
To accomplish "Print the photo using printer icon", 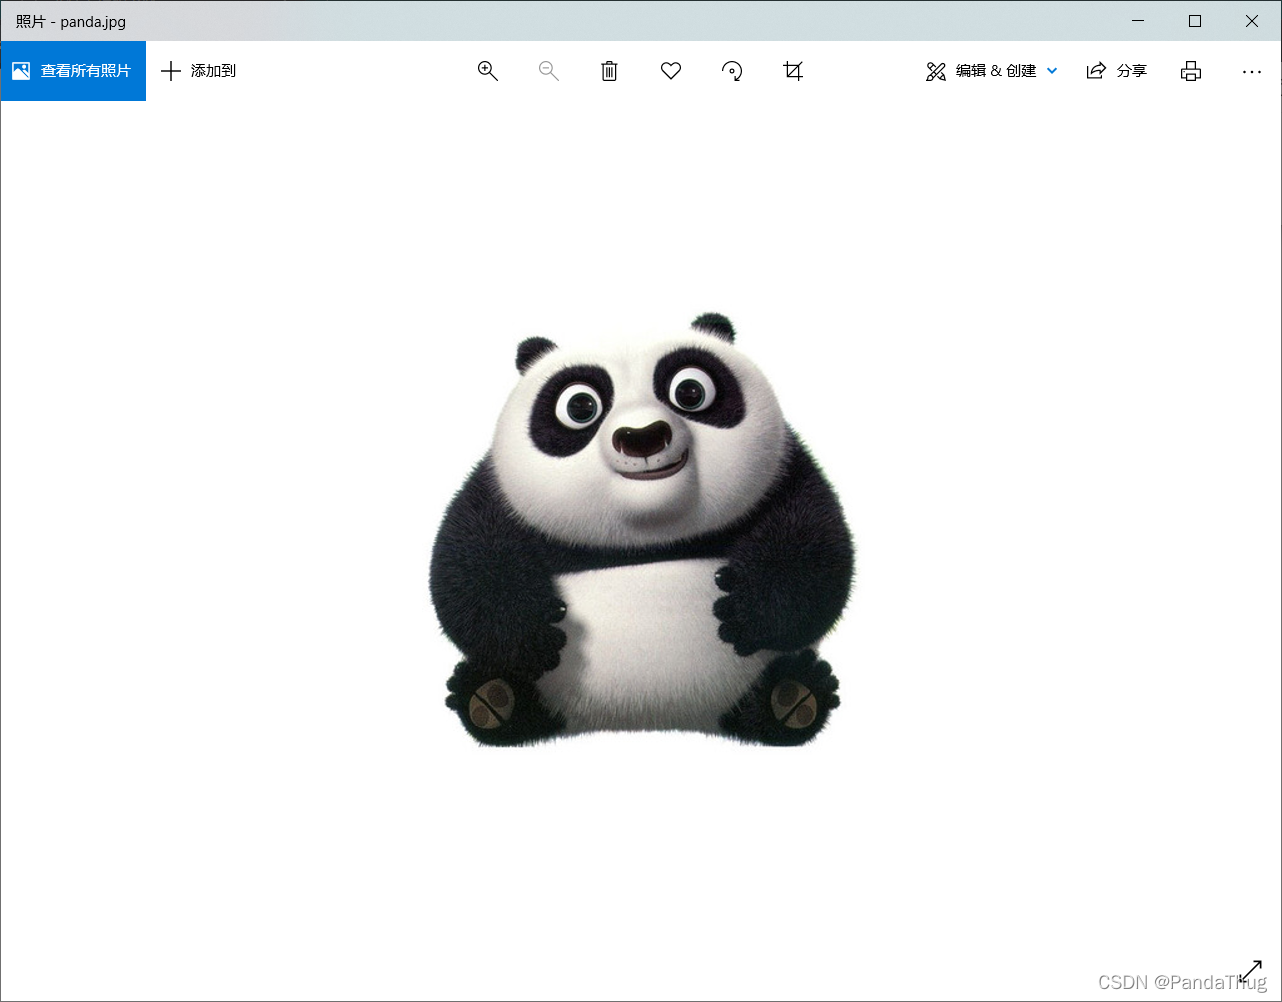I will click(1191, 71).
